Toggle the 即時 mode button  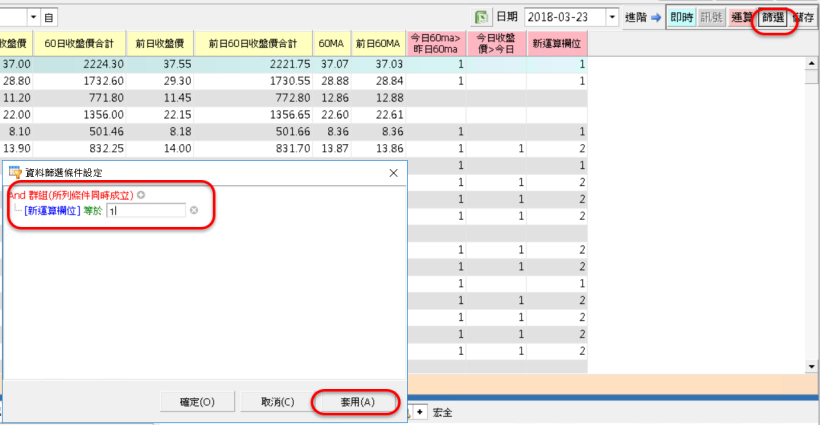681,18
